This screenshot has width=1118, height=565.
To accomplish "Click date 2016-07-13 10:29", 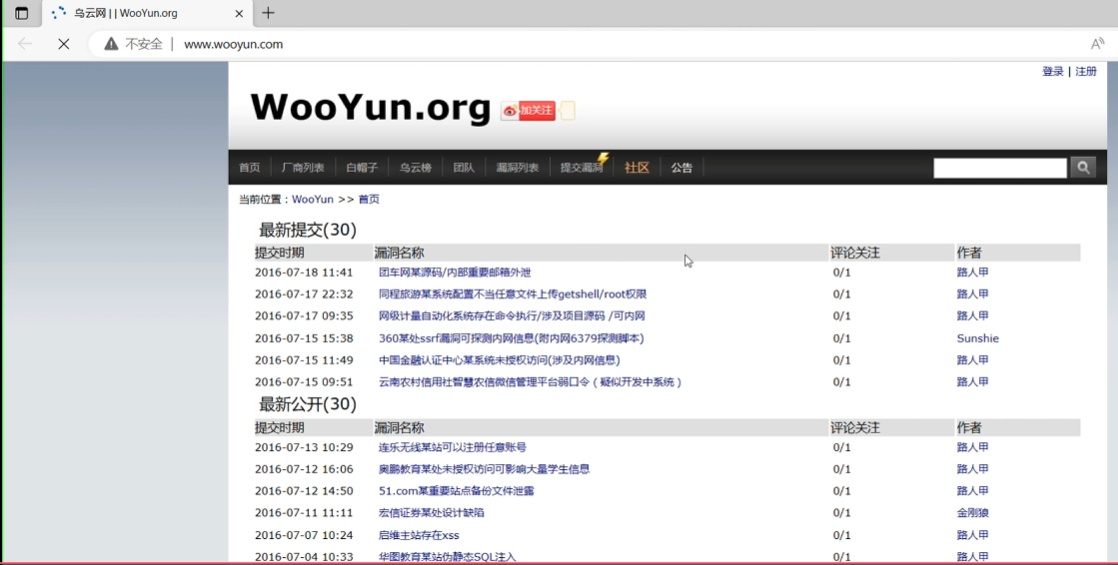I will (x=304, y=447).
